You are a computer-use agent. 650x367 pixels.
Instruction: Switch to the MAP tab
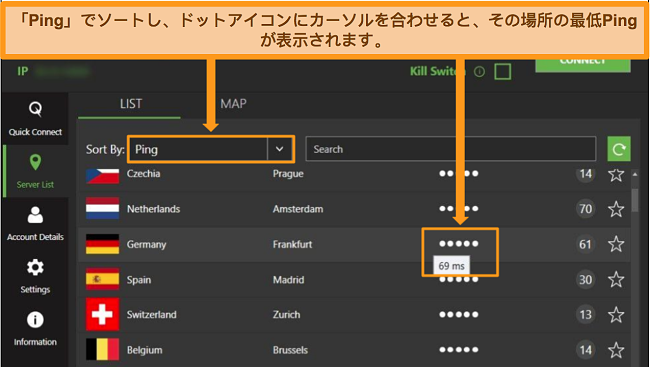233,104
